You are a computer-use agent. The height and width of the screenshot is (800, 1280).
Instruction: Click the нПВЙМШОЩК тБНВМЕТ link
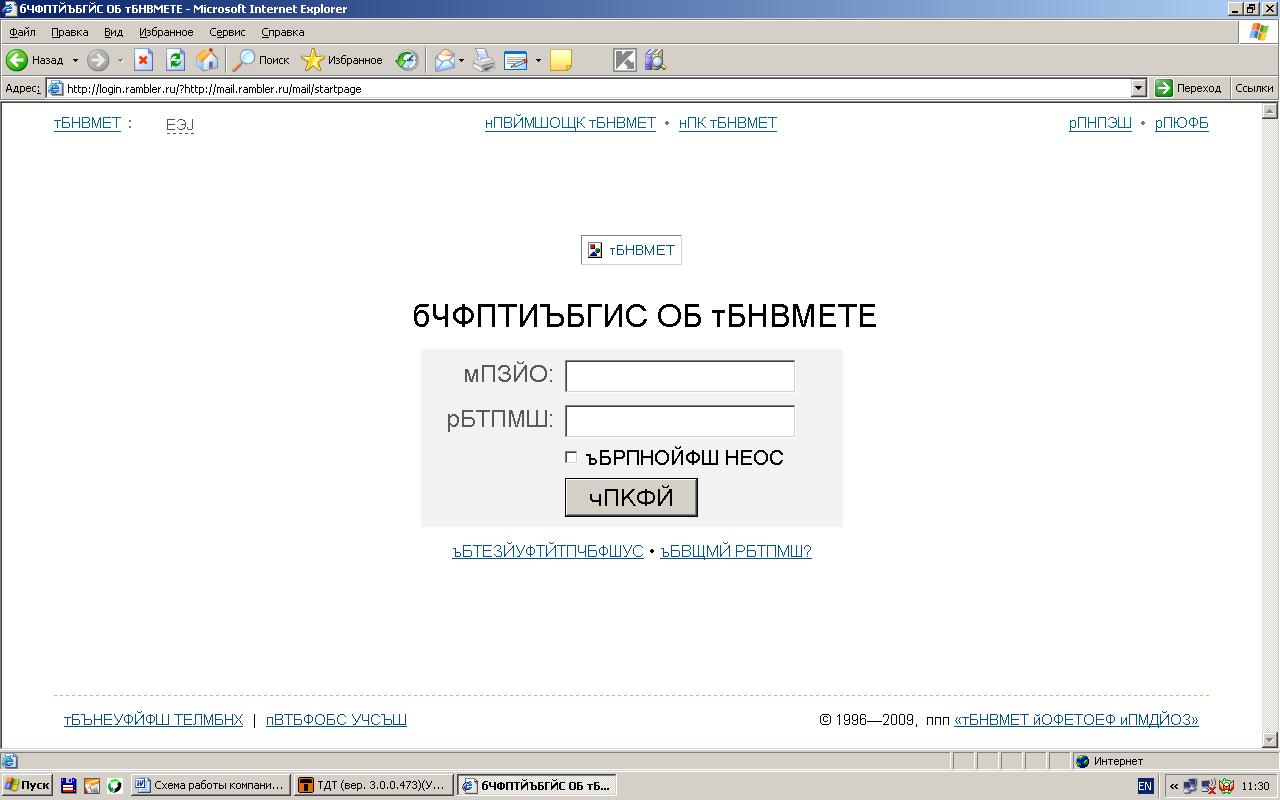pos(570,123)
